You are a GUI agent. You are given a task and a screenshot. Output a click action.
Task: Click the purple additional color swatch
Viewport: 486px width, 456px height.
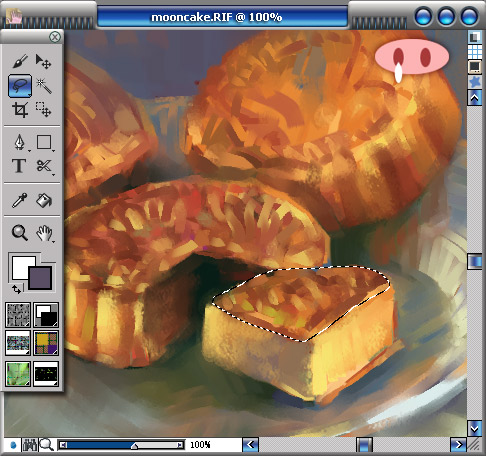click(x=40, y=278)
